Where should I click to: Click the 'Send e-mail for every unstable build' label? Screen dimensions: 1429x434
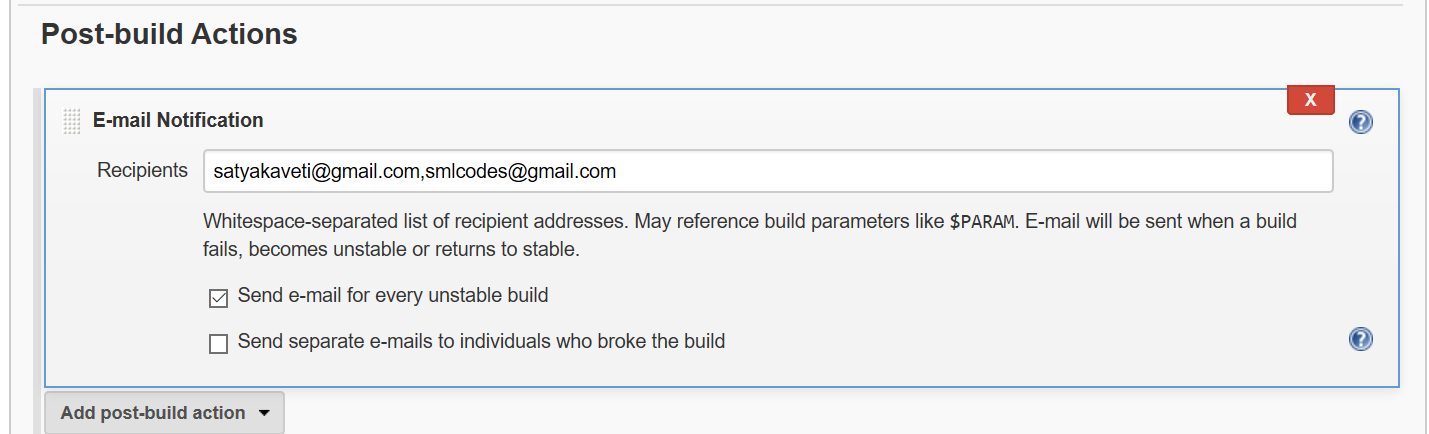point(393,296)
